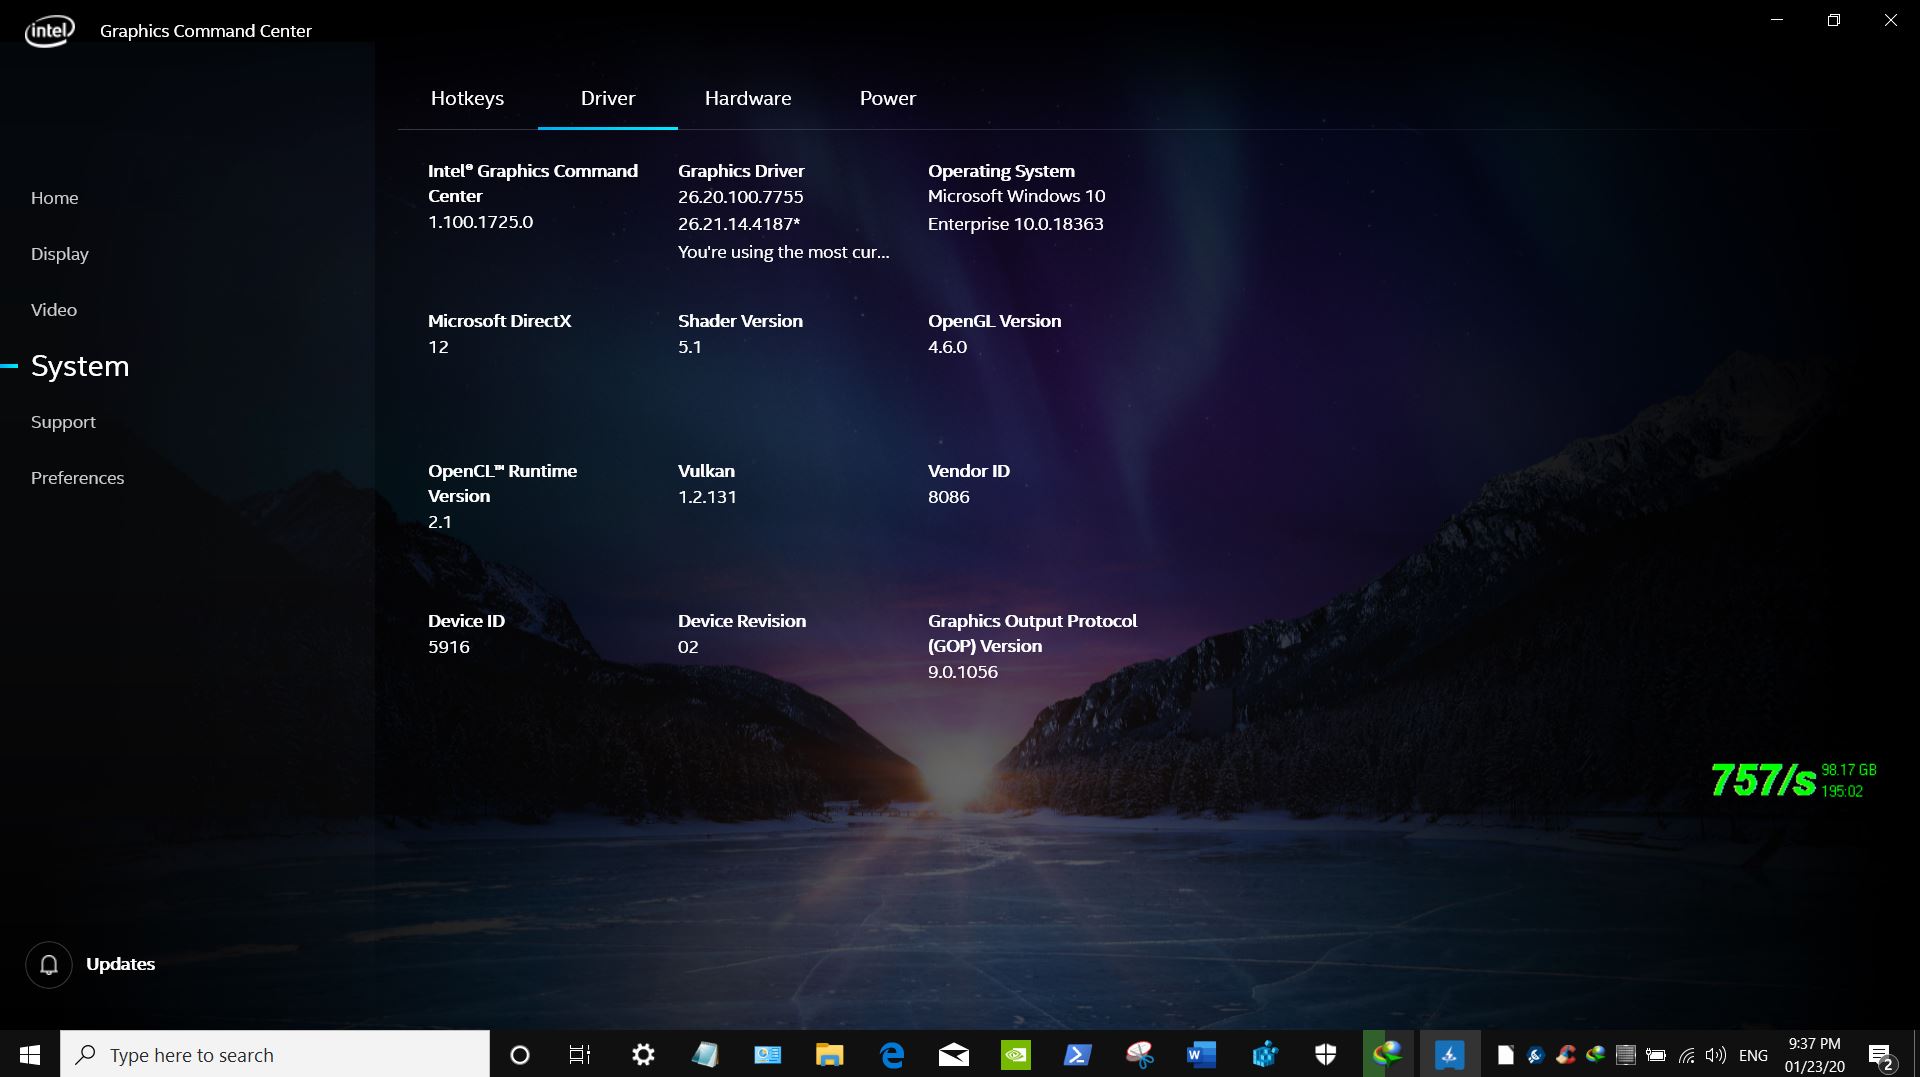The height and width of the screenshot is (1077, 1920).
Task: Open the Power tab
Action: tap(887, 98)
